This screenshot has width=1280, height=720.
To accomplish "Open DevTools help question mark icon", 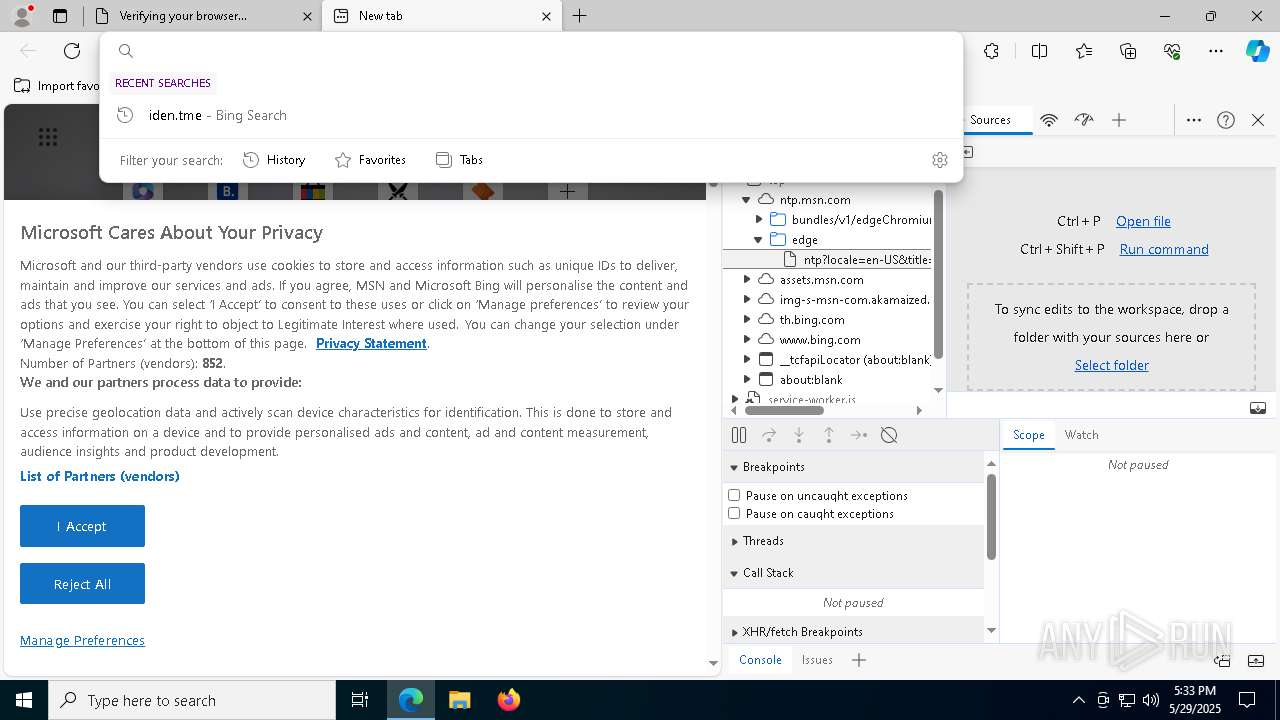I will coord(1226,120).
